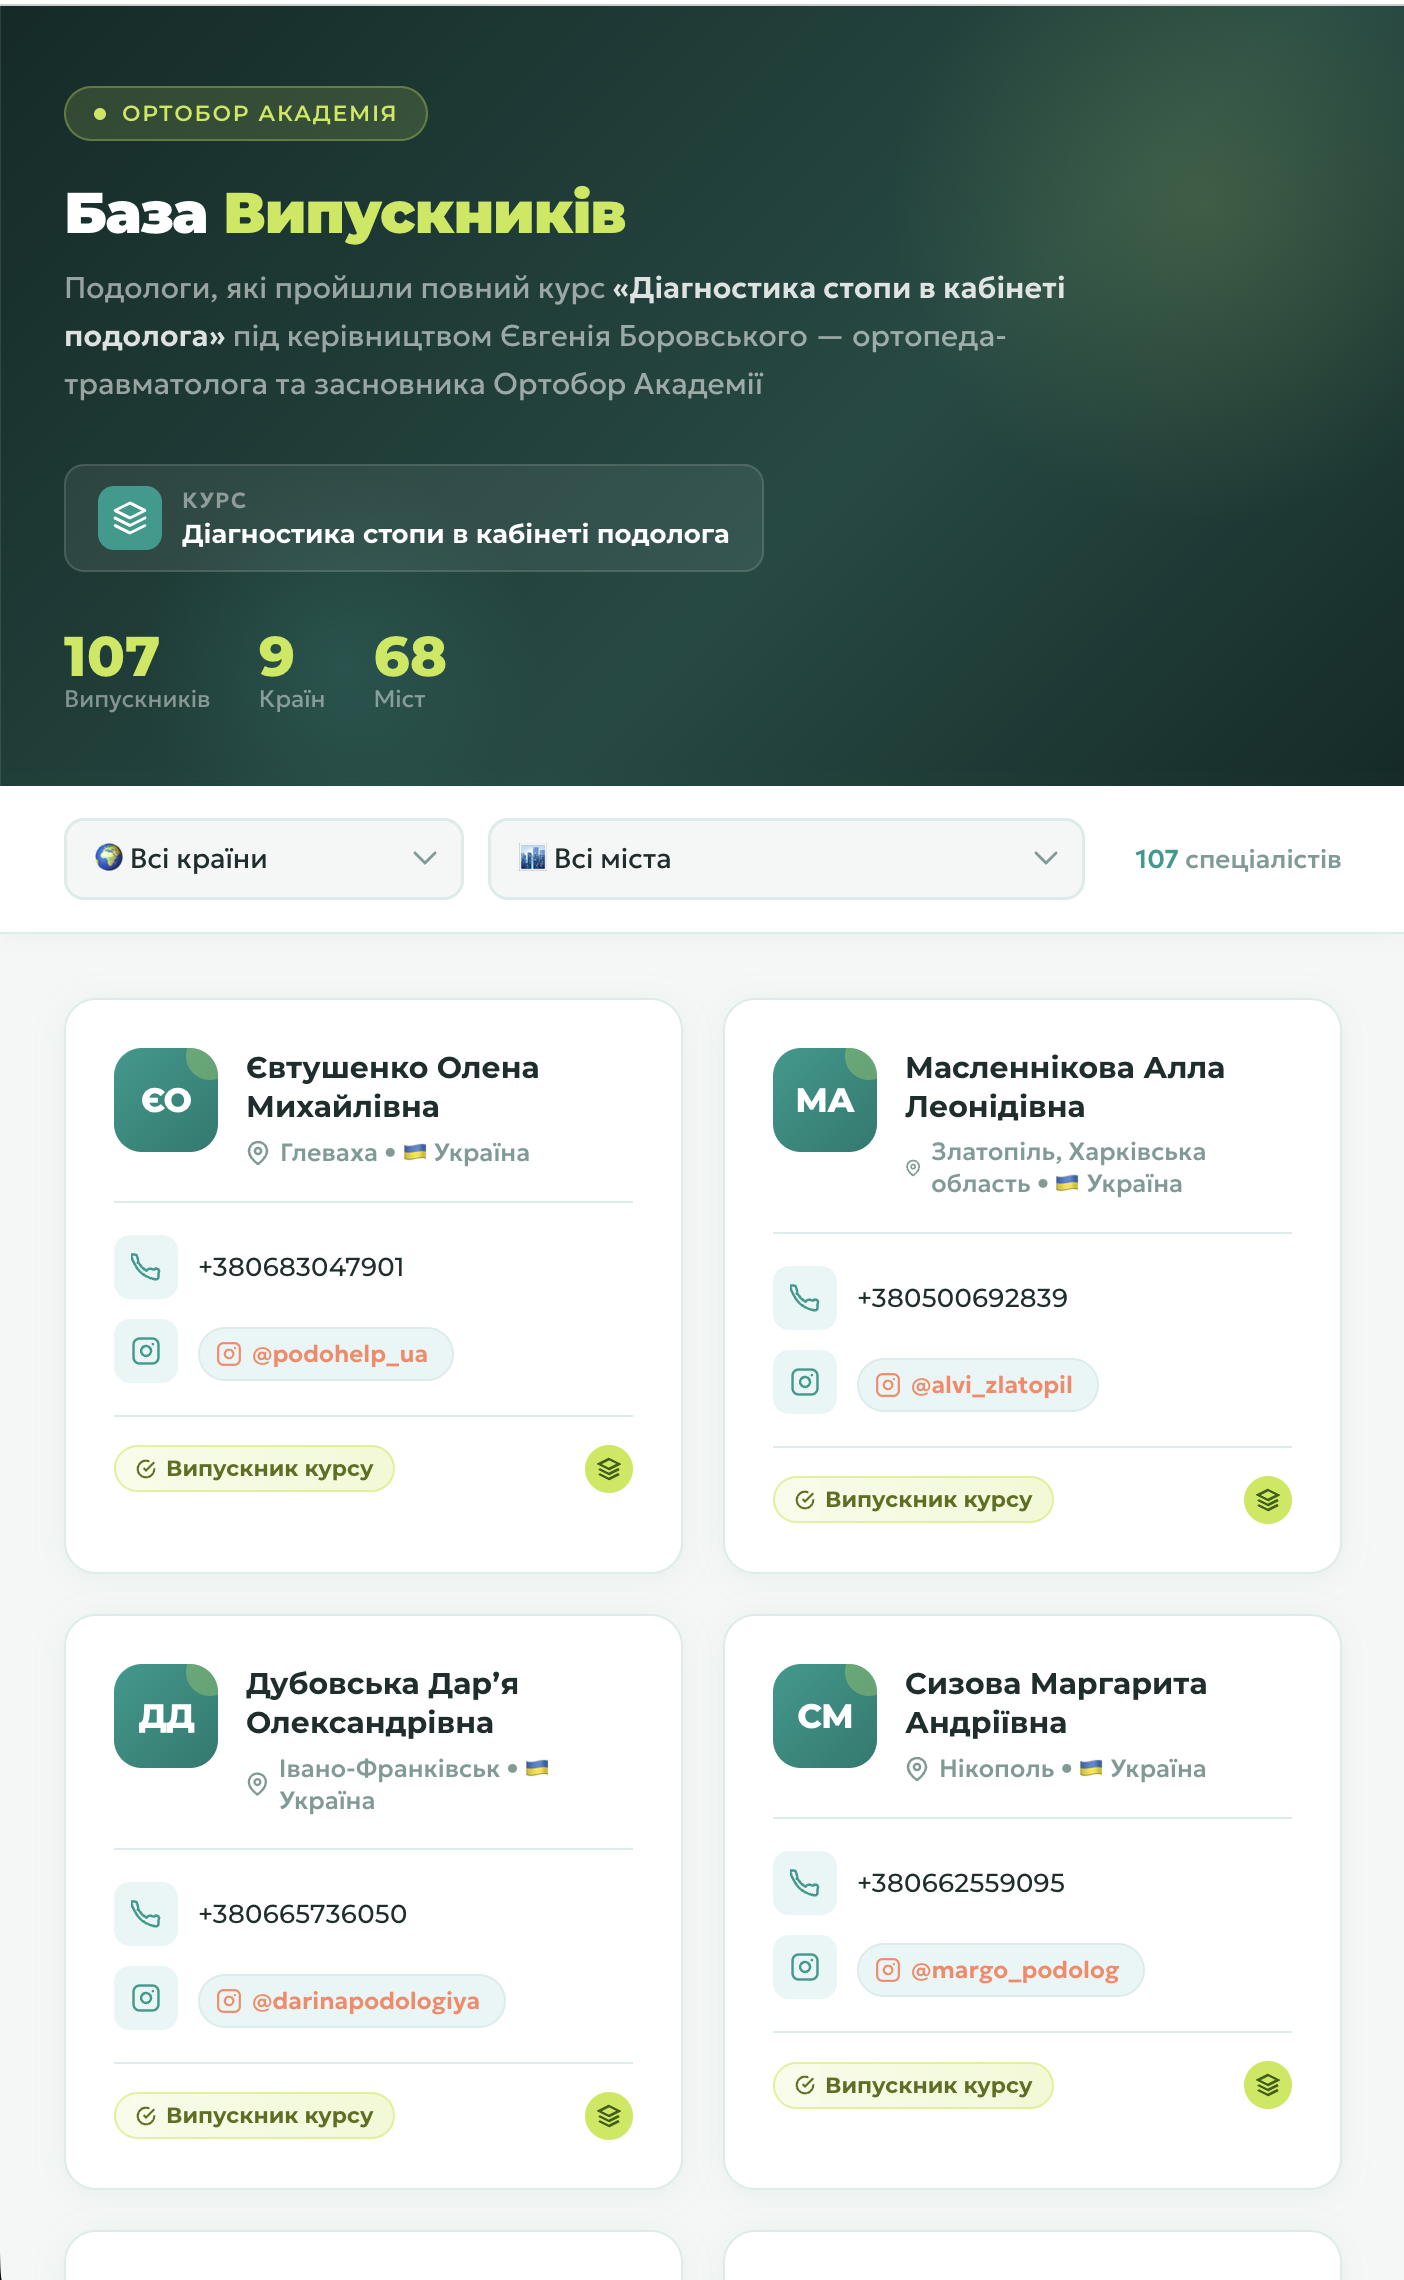This screenshot has width=1404, height=2280.
Task: Click the СМ avatar of Сизова Маргарита
Action: (x=825, y=1716)
